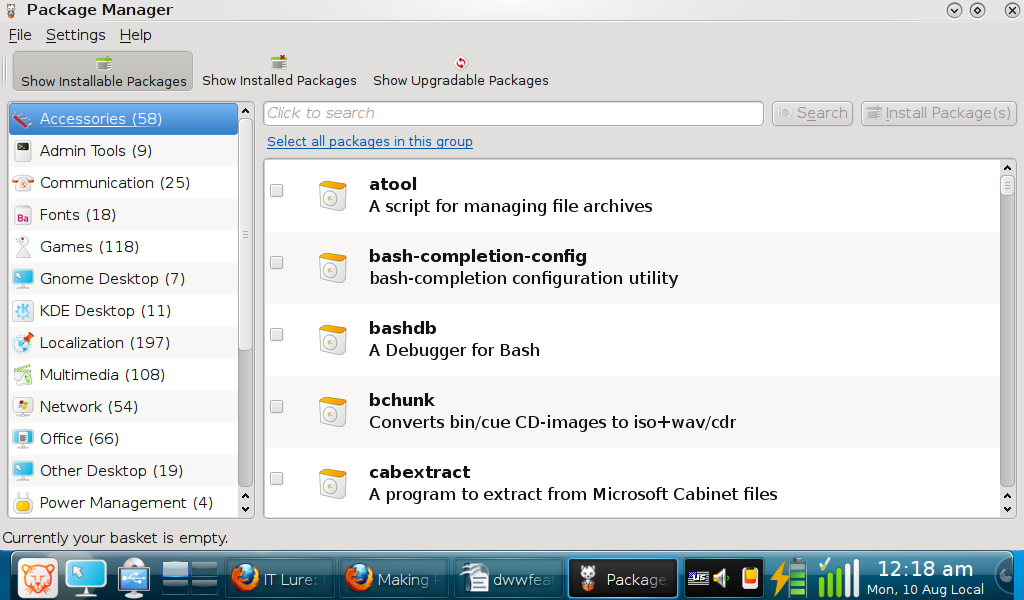Viewport: 1024px width, 600px height.
Task: Open the Settings menu
Action: 75,35
